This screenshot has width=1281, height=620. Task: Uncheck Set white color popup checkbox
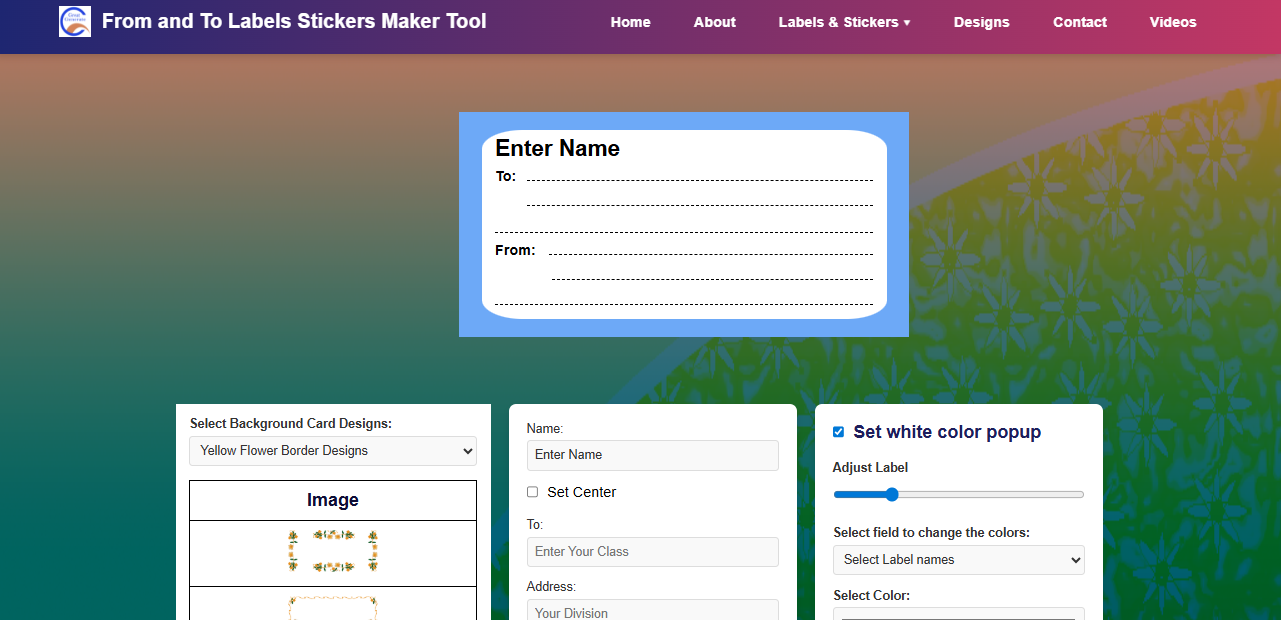pyautogui.click(x=839, y=432)
